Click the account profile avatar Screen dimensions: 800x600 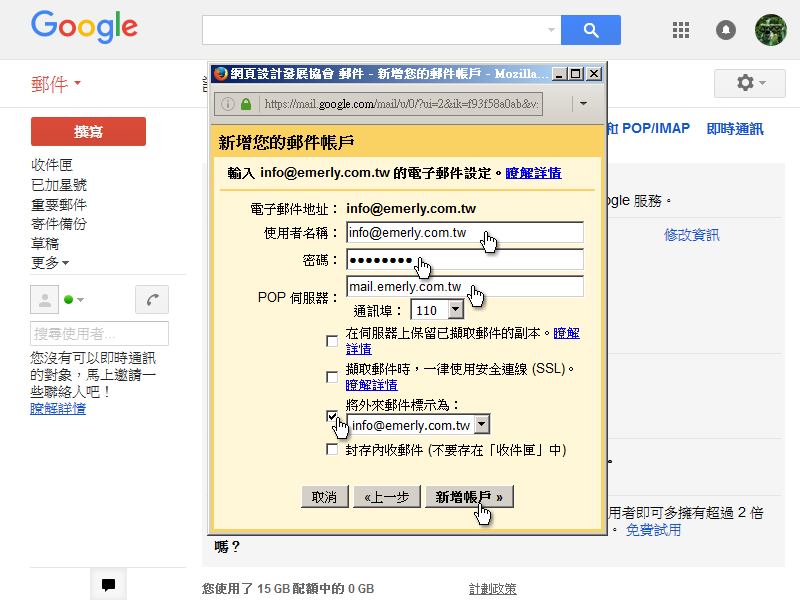click(x=770, y=30)
